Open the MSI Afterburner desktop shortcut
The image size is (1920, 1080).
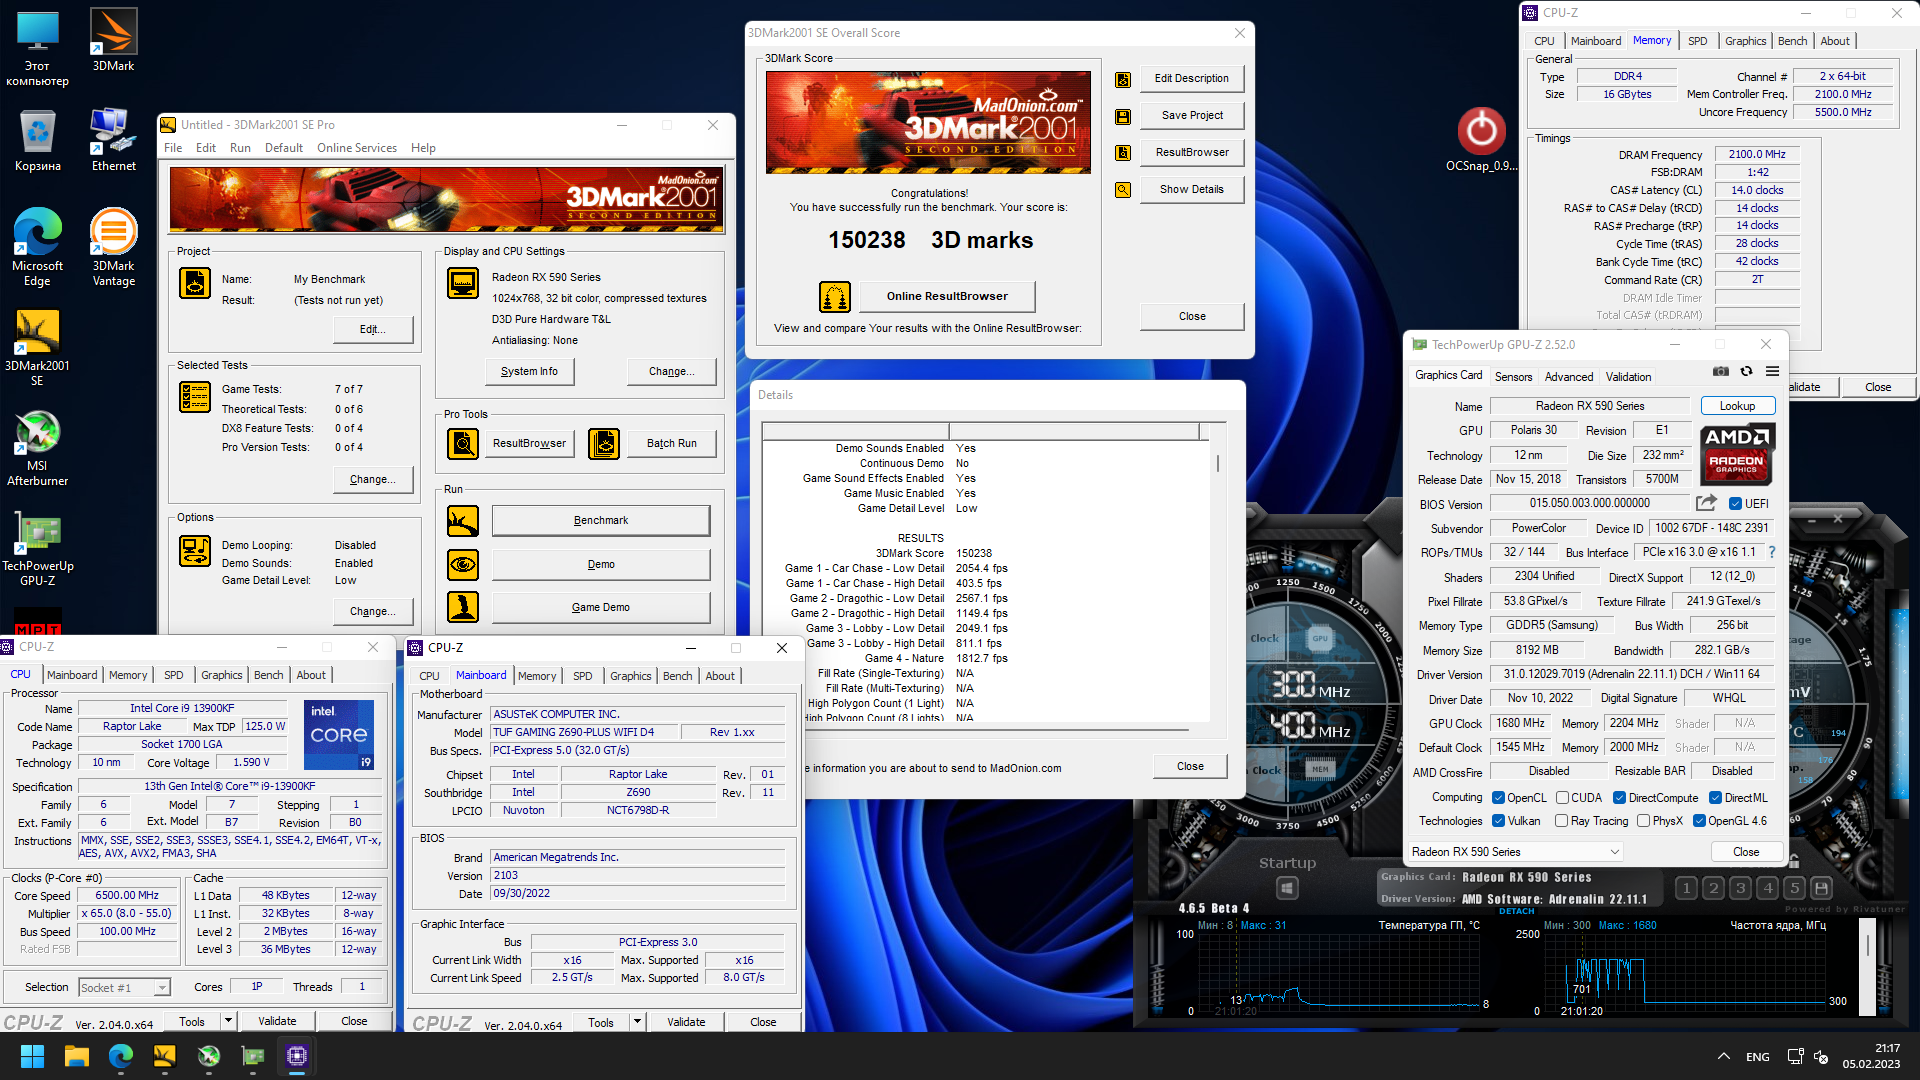(x=38, y=447)
